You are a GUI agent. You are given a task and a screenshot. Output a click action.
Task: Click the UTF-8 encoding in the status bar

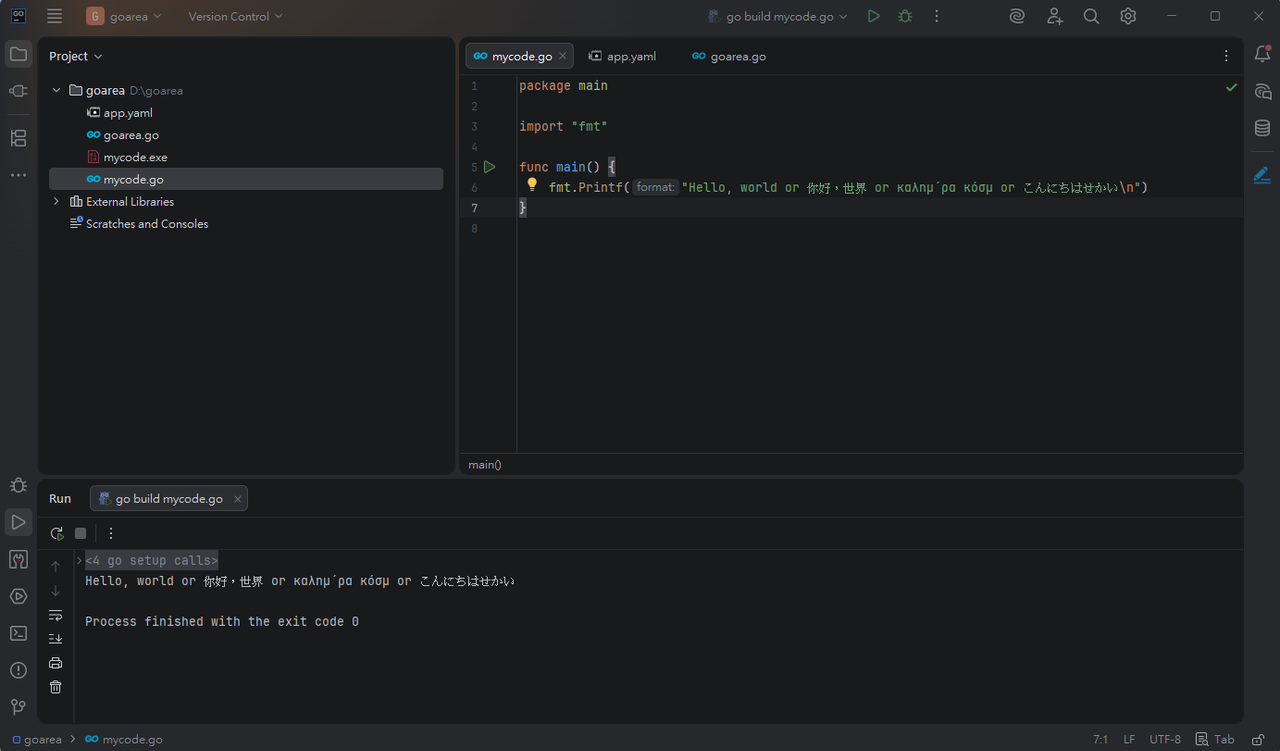(1165, 740)
